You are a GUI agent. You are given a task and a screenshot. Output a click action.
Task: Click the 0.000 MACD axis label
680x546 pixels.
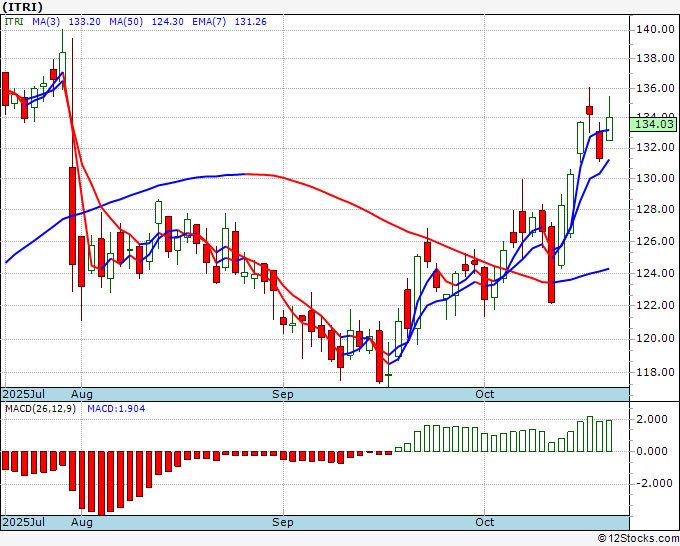[x=652, y=451]
